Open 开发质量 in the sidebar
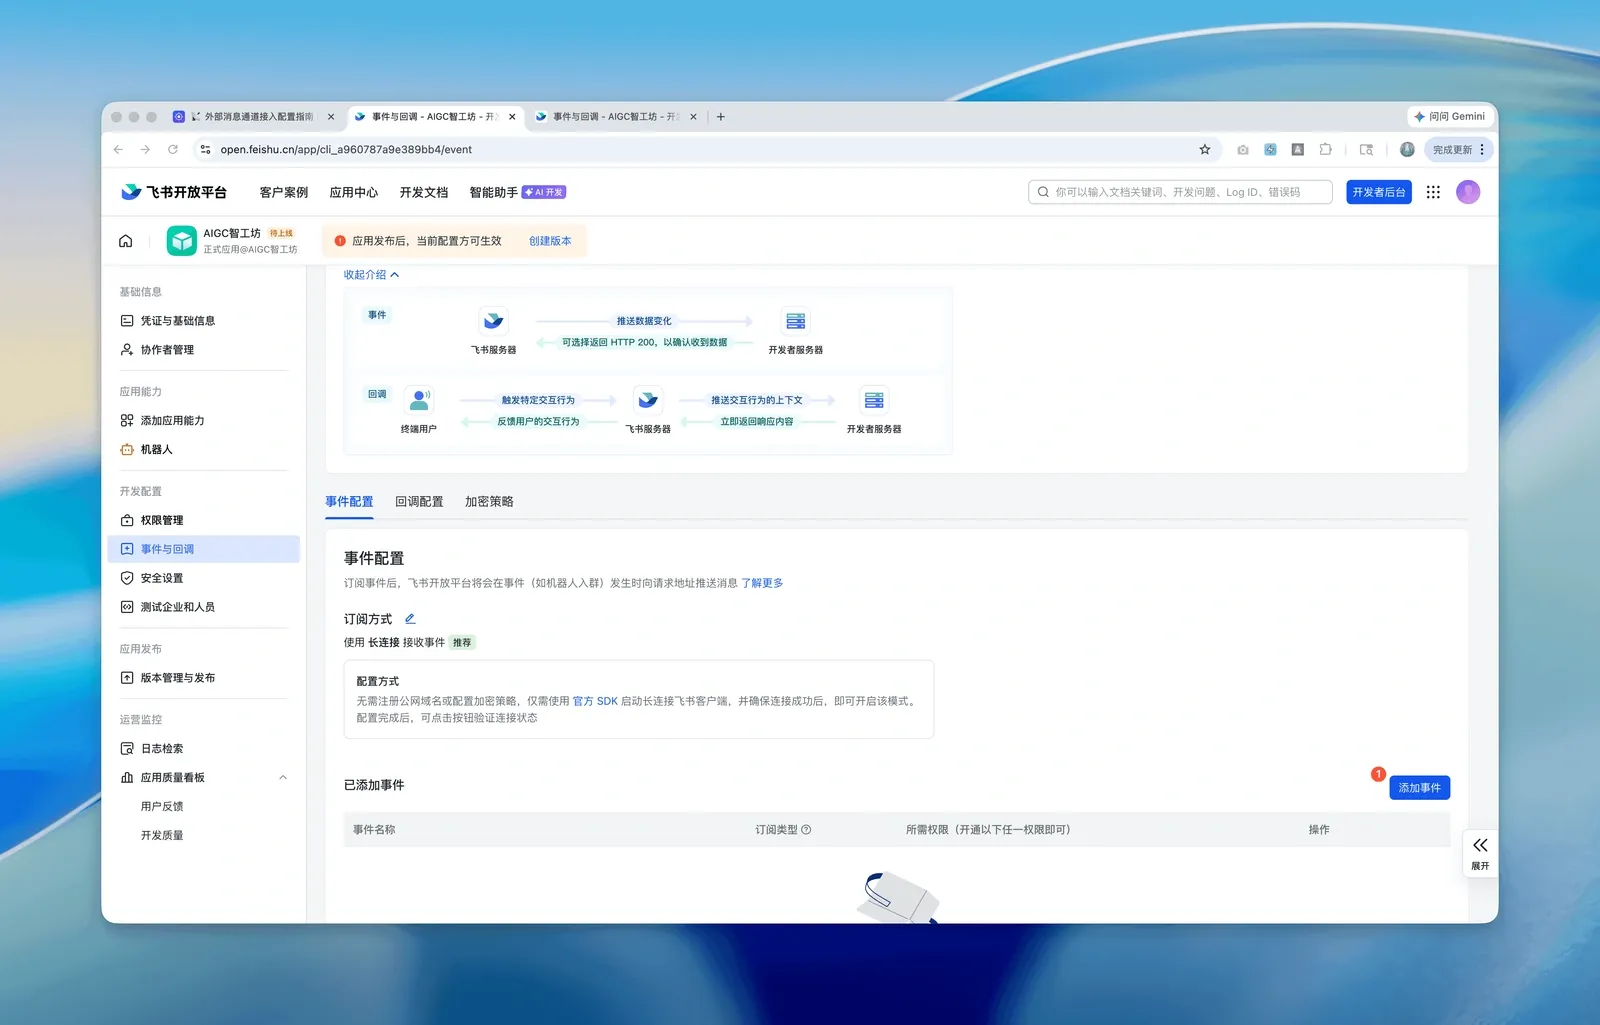The image size is (1600, 1025). [162, 836]
